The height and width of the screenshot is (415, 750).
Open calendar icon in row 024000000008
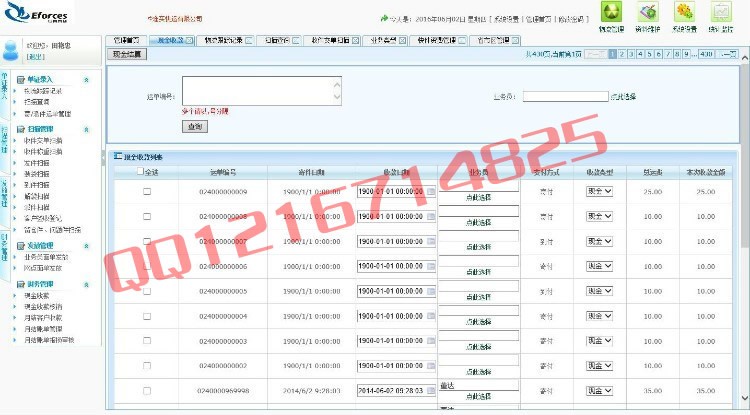[430, 217]
